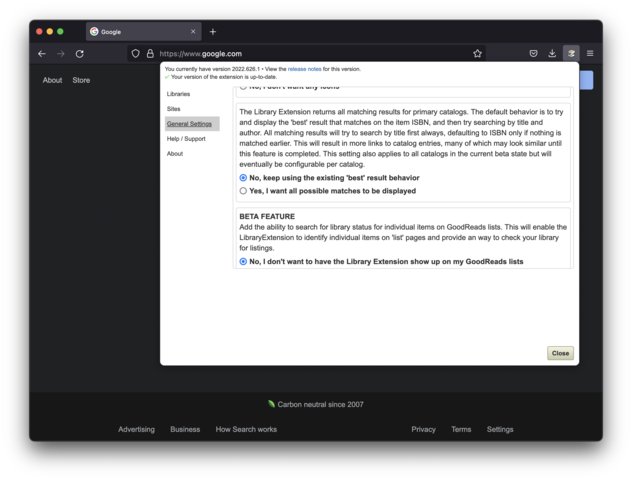Viewport: 632px width, 480px height.
Task: Open the Libraries settings section
Action: point(179,94)
